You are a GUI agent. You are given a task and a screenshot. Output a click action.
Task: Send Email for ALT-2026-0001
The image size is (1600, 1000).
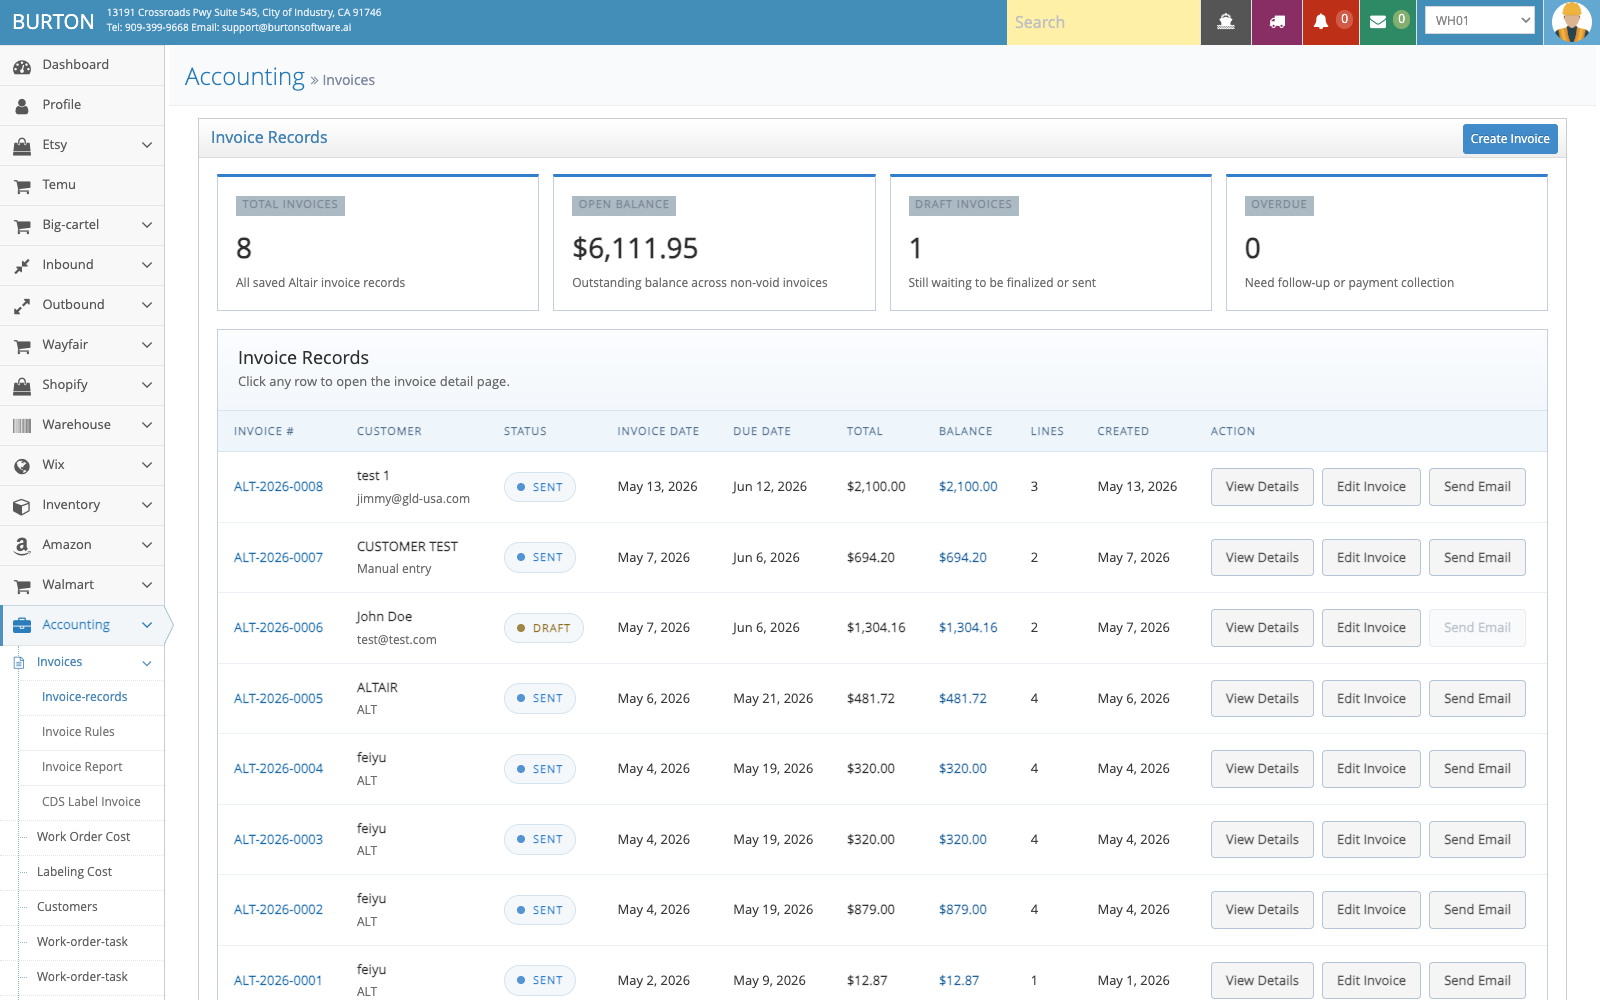pyautogui.click(x=1477, y=981)
